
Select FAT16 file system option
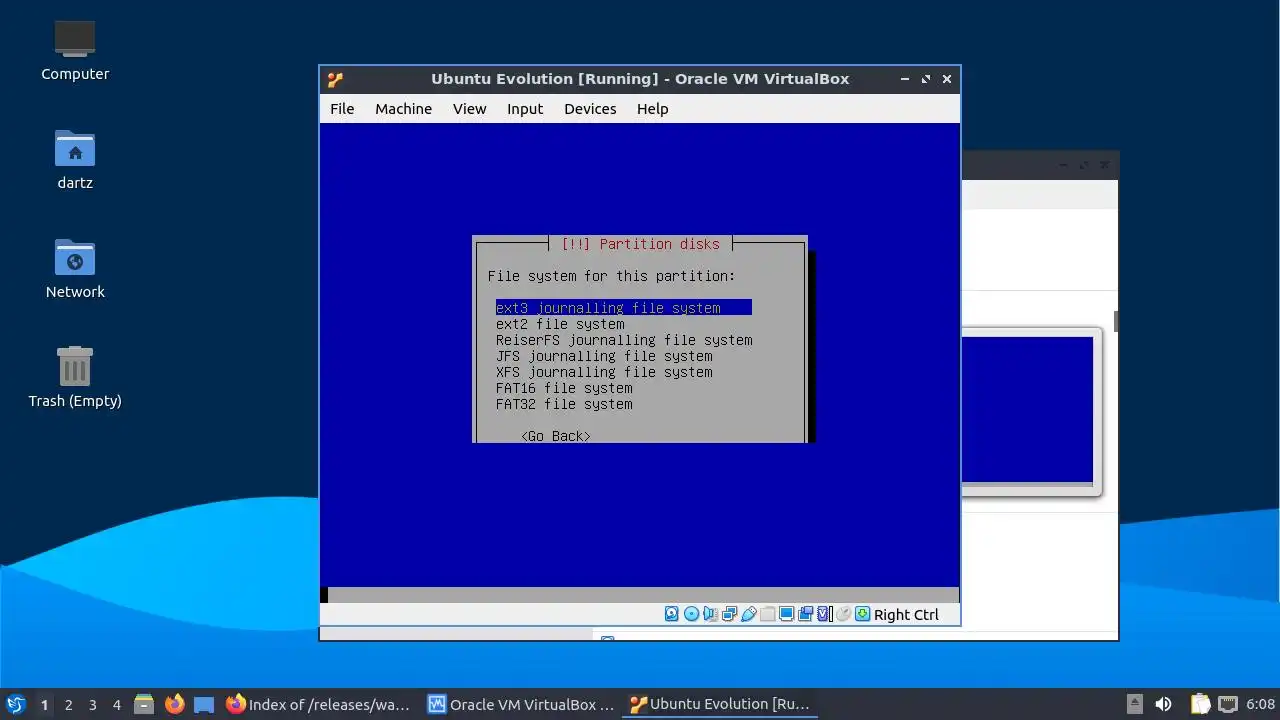click(x=564, y=388)
